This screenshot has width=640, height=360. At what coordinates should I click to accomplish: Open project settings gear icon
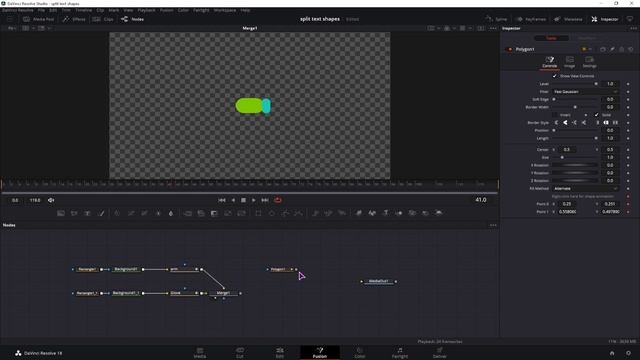629,353
